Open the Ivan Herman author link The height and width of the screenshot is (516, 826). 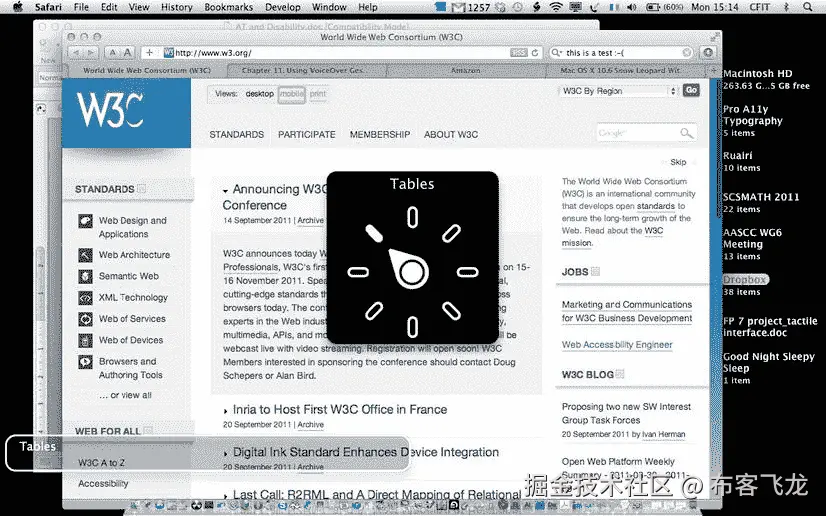coord(664,434)
